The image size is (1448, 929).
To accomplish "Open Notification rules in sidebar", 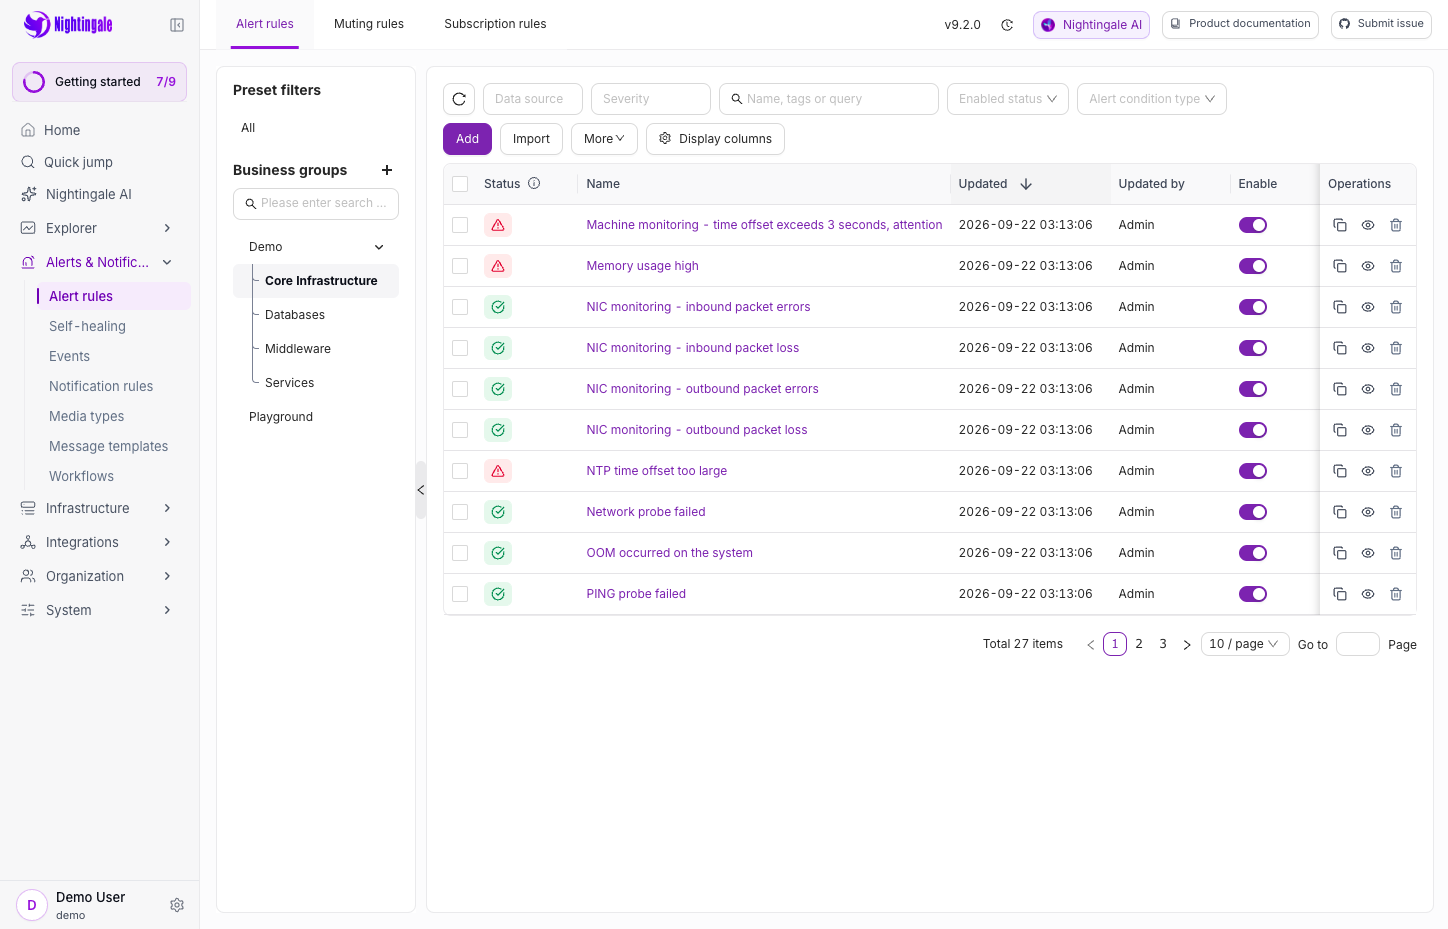I will [101, 386].
